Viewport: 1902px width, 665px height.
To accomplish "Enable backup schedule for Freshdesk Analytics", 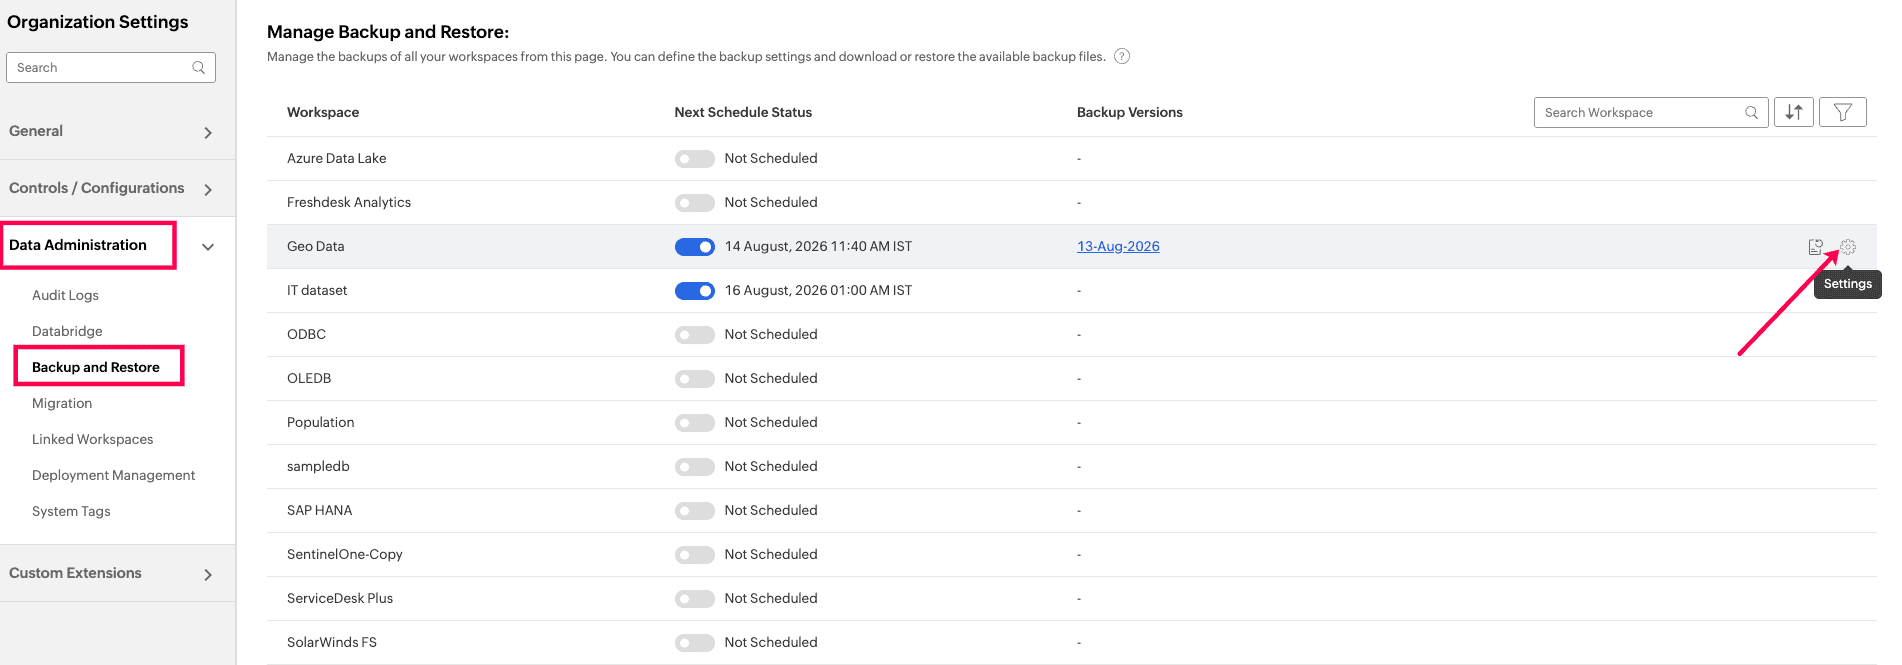I will click(x=694, y=202).
